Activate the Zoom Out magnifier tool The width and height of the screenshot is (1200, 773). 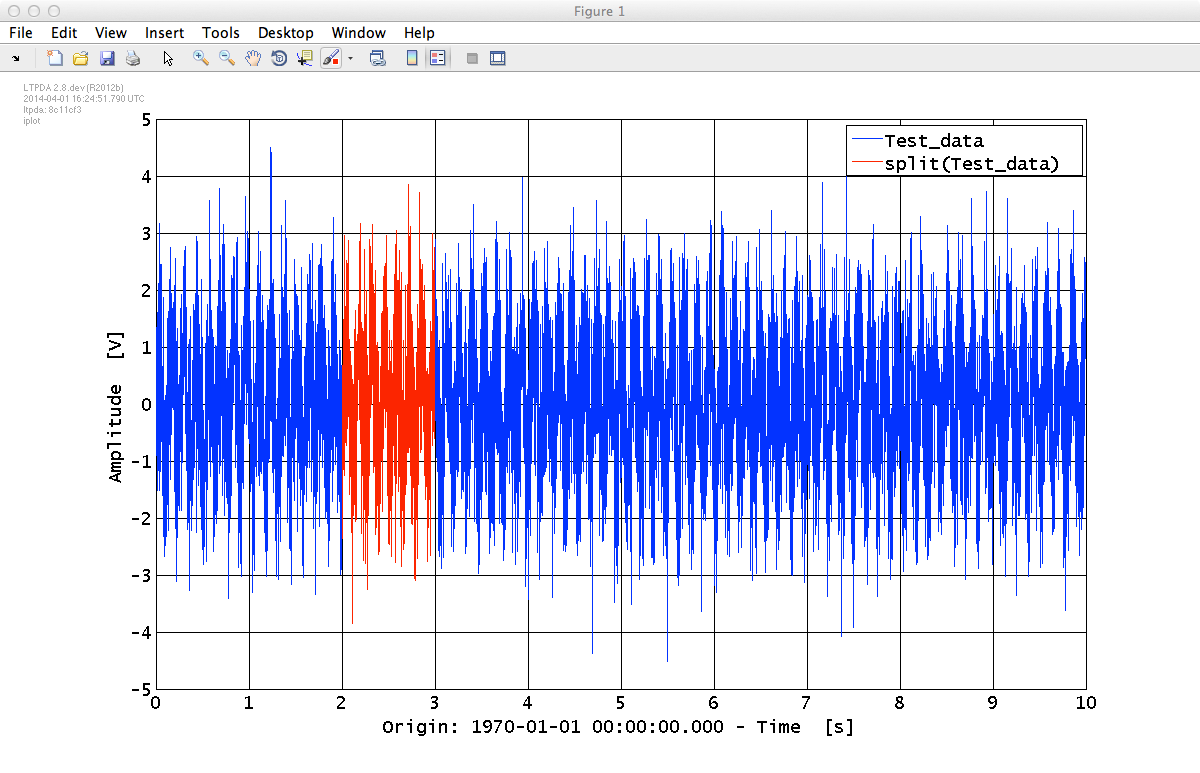pyautogui.click(x=227, y=59)
